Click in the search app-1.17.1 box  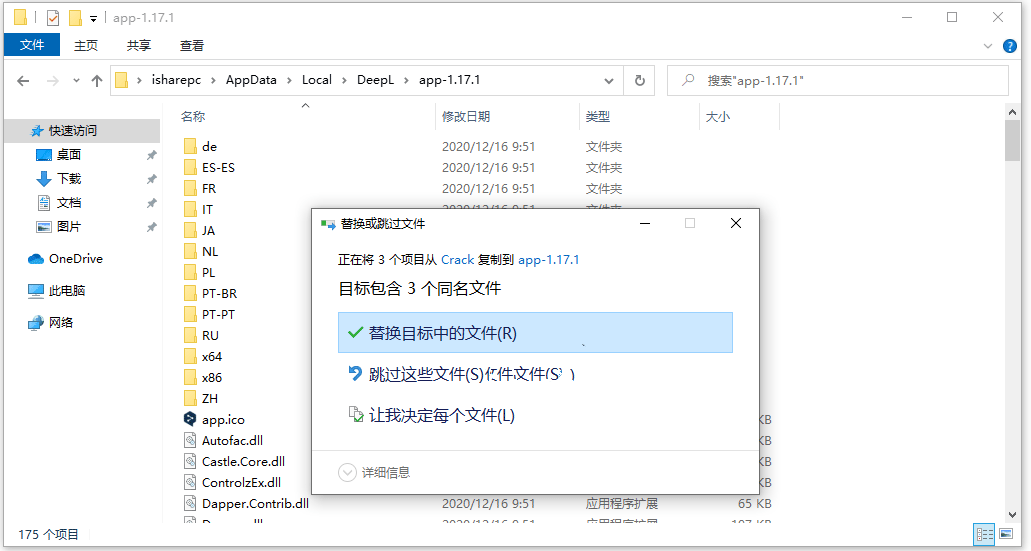838,81
